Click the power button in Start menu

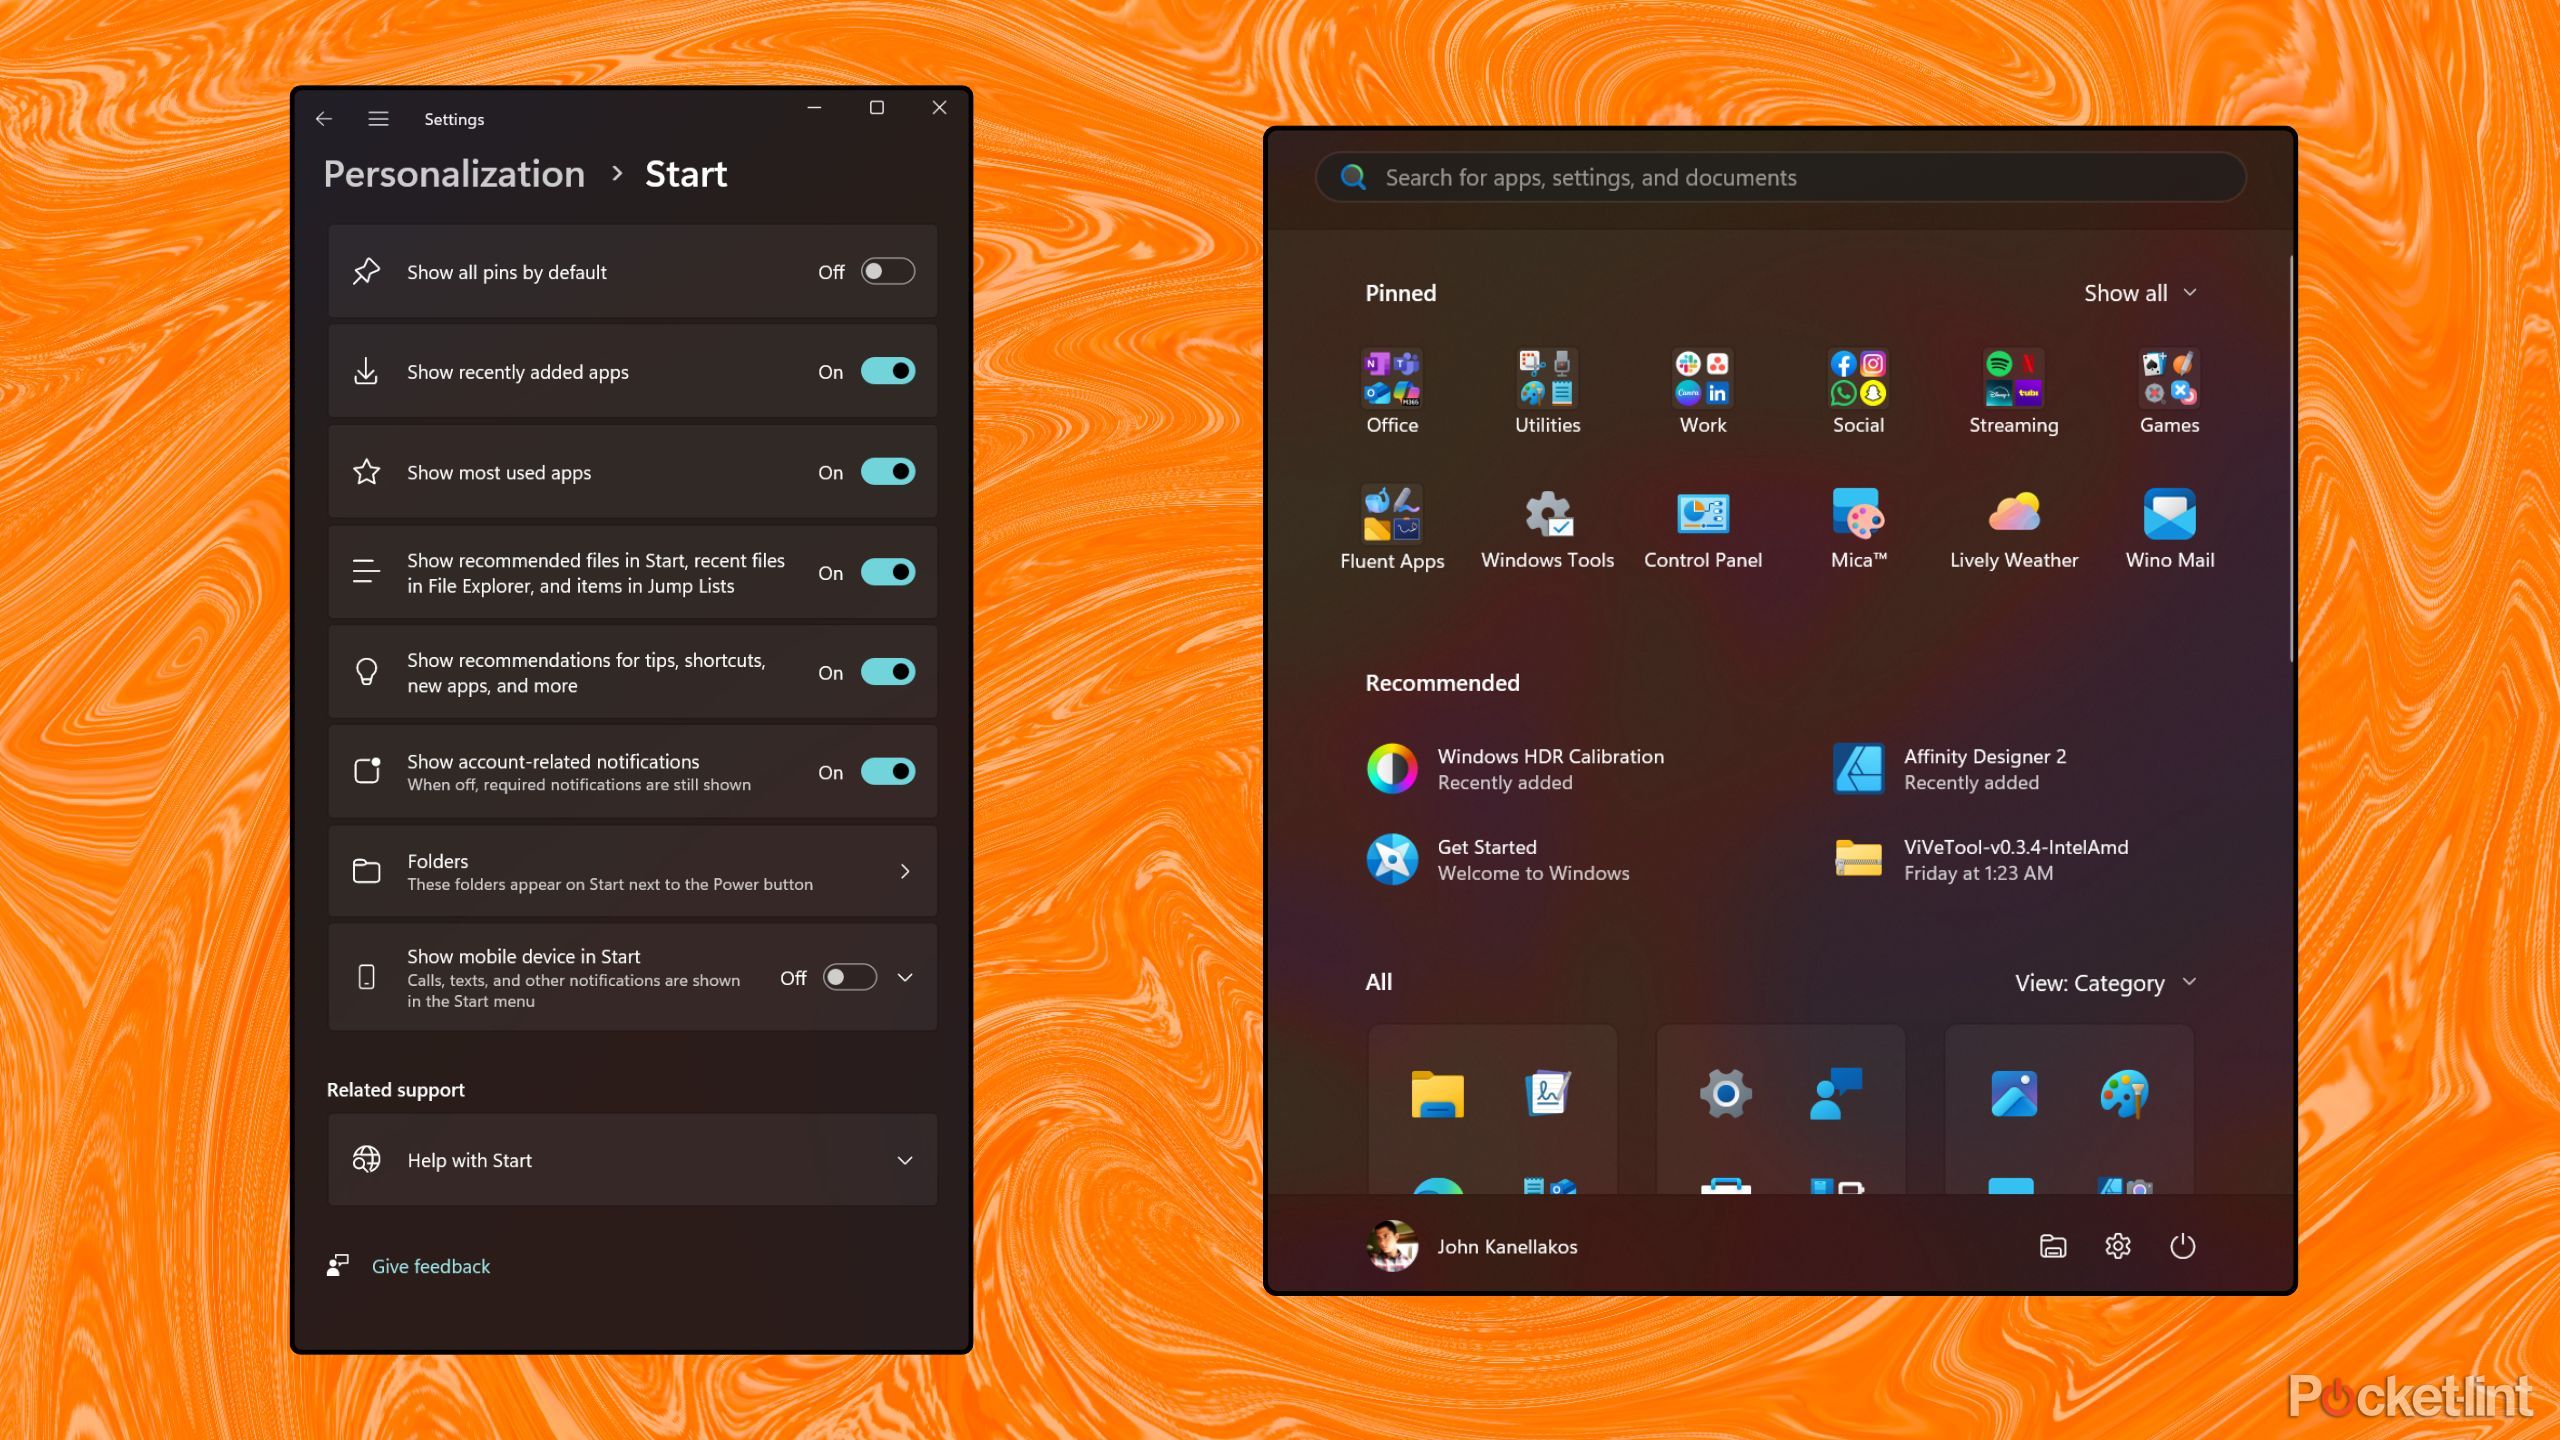2182,1246
